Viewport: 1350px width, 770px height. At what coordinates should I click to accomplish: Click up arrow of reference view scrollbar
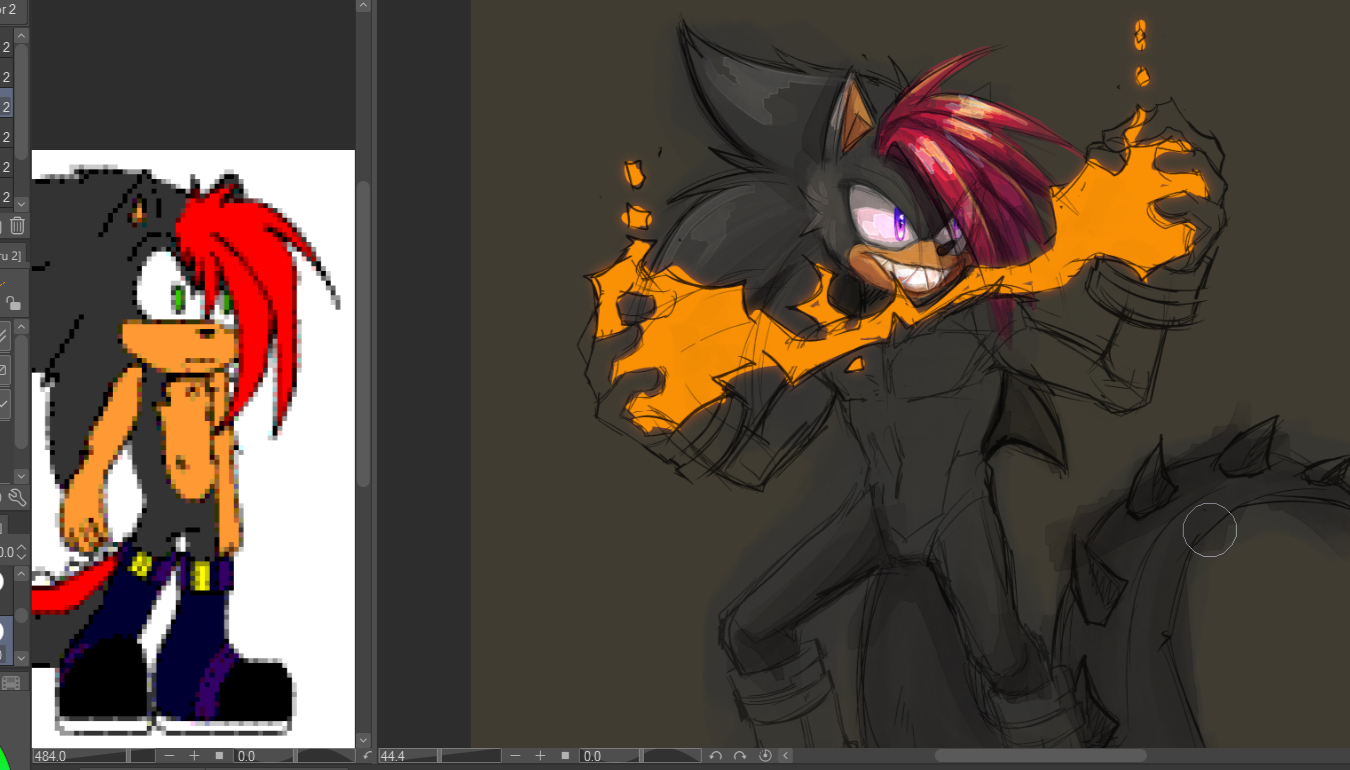363,6
